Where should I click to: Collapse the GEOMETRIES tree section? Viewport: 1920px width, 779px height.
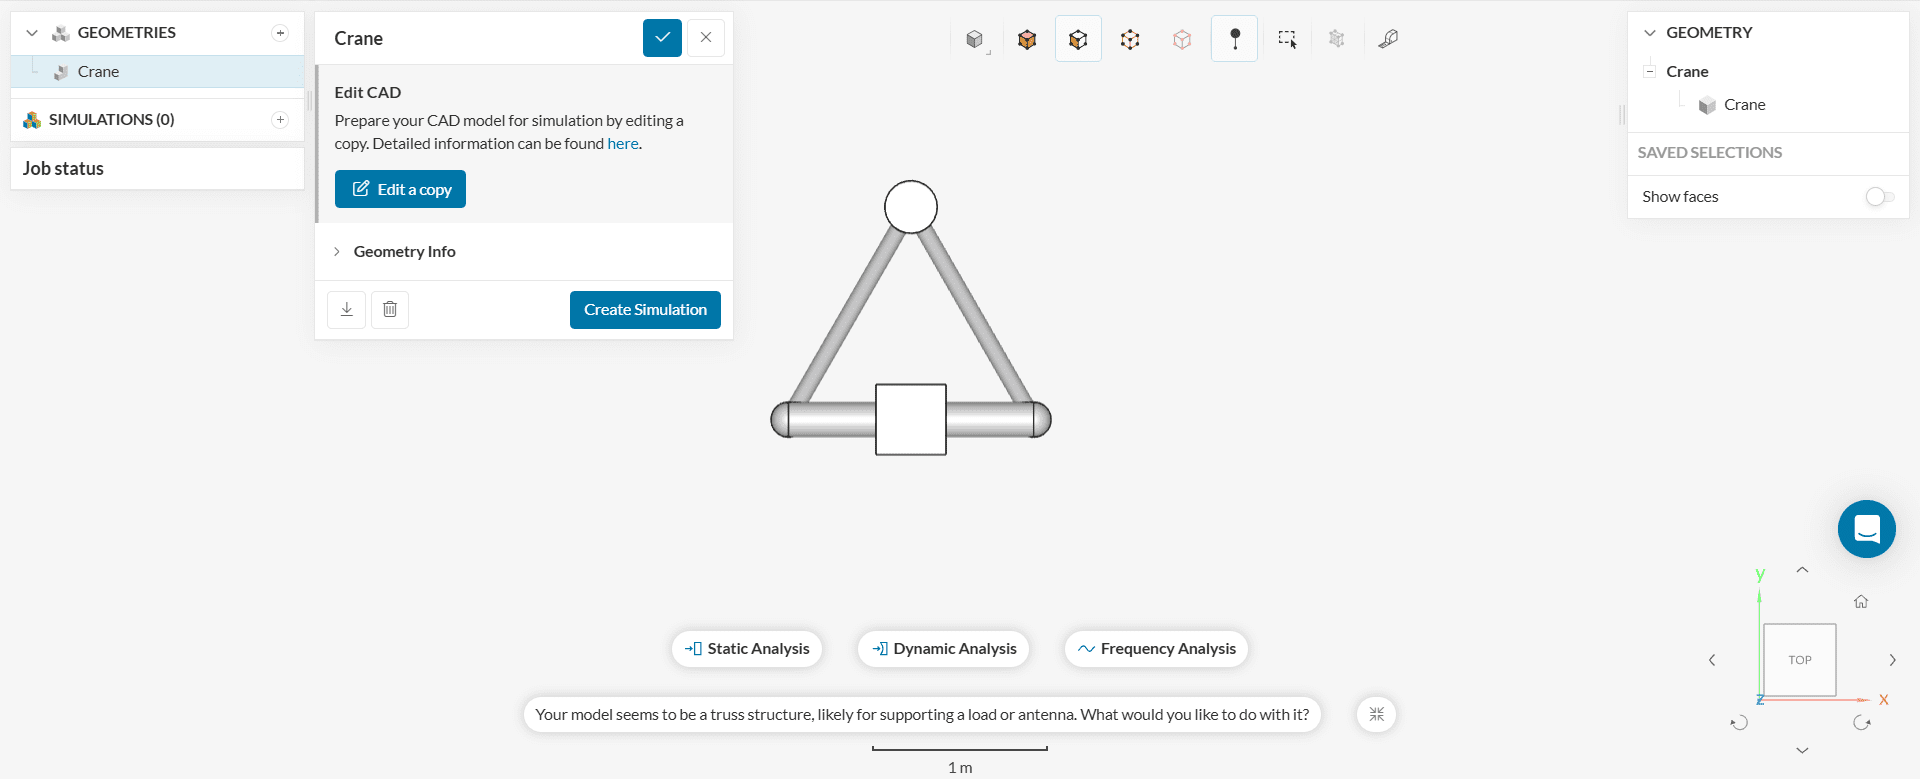[32, 33]
